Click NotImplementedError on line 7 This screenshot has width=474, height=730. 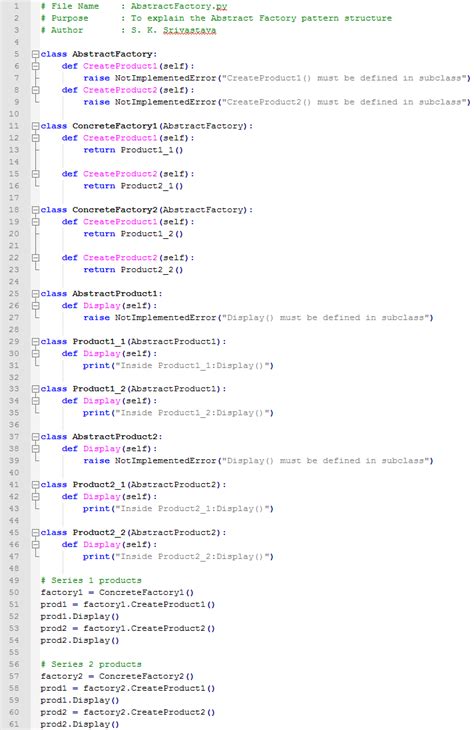pyautogui.click(x=165, y=78)
